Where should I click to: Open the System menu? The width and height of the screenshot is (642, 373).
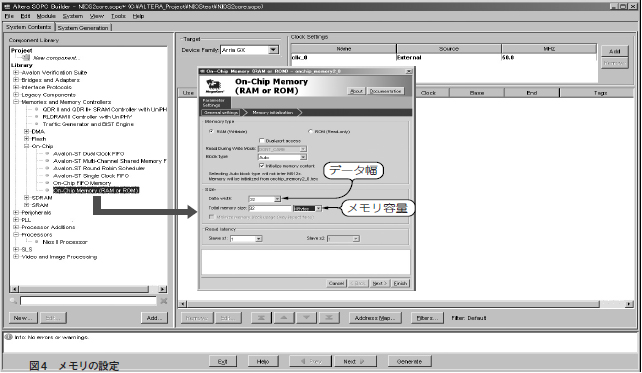pyautogui.click(x=72, y=16)
